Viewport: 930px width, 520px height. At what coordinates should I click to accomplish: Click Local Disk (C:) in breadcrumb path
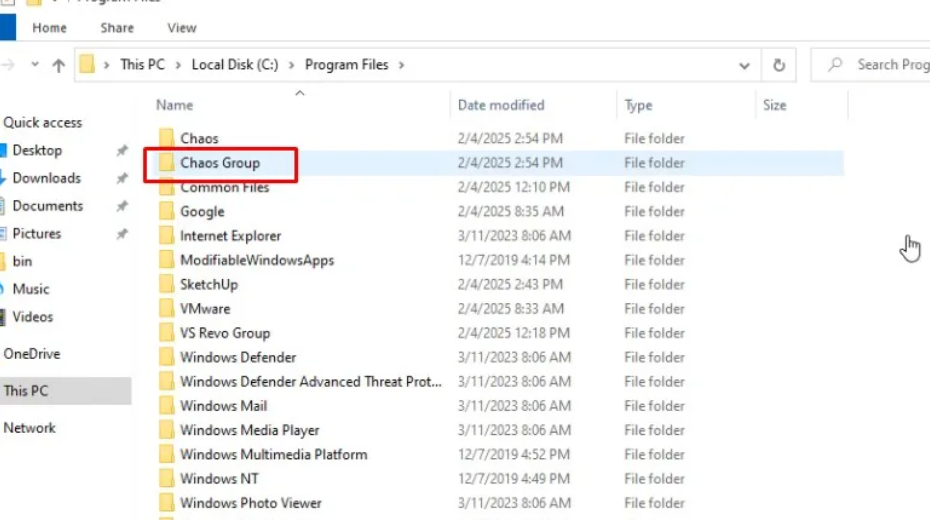coord(234,65)
